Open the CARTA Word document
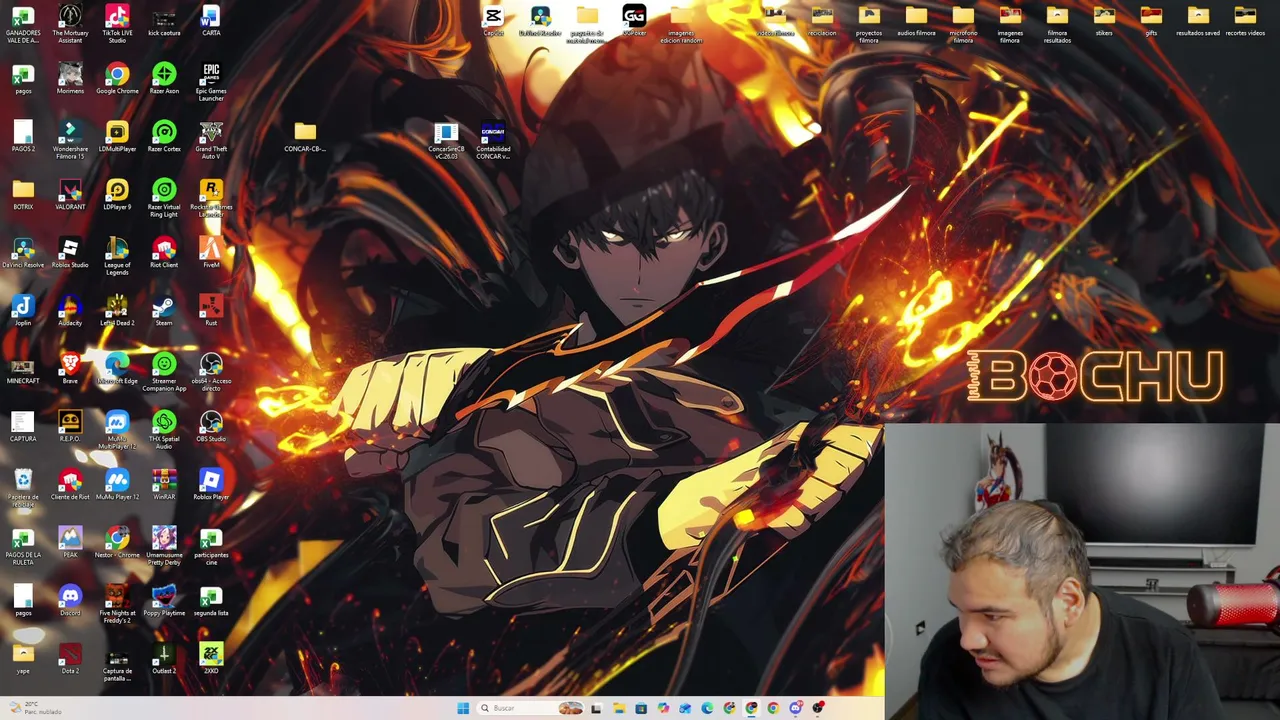1280x720 pixels. point(211,21)
